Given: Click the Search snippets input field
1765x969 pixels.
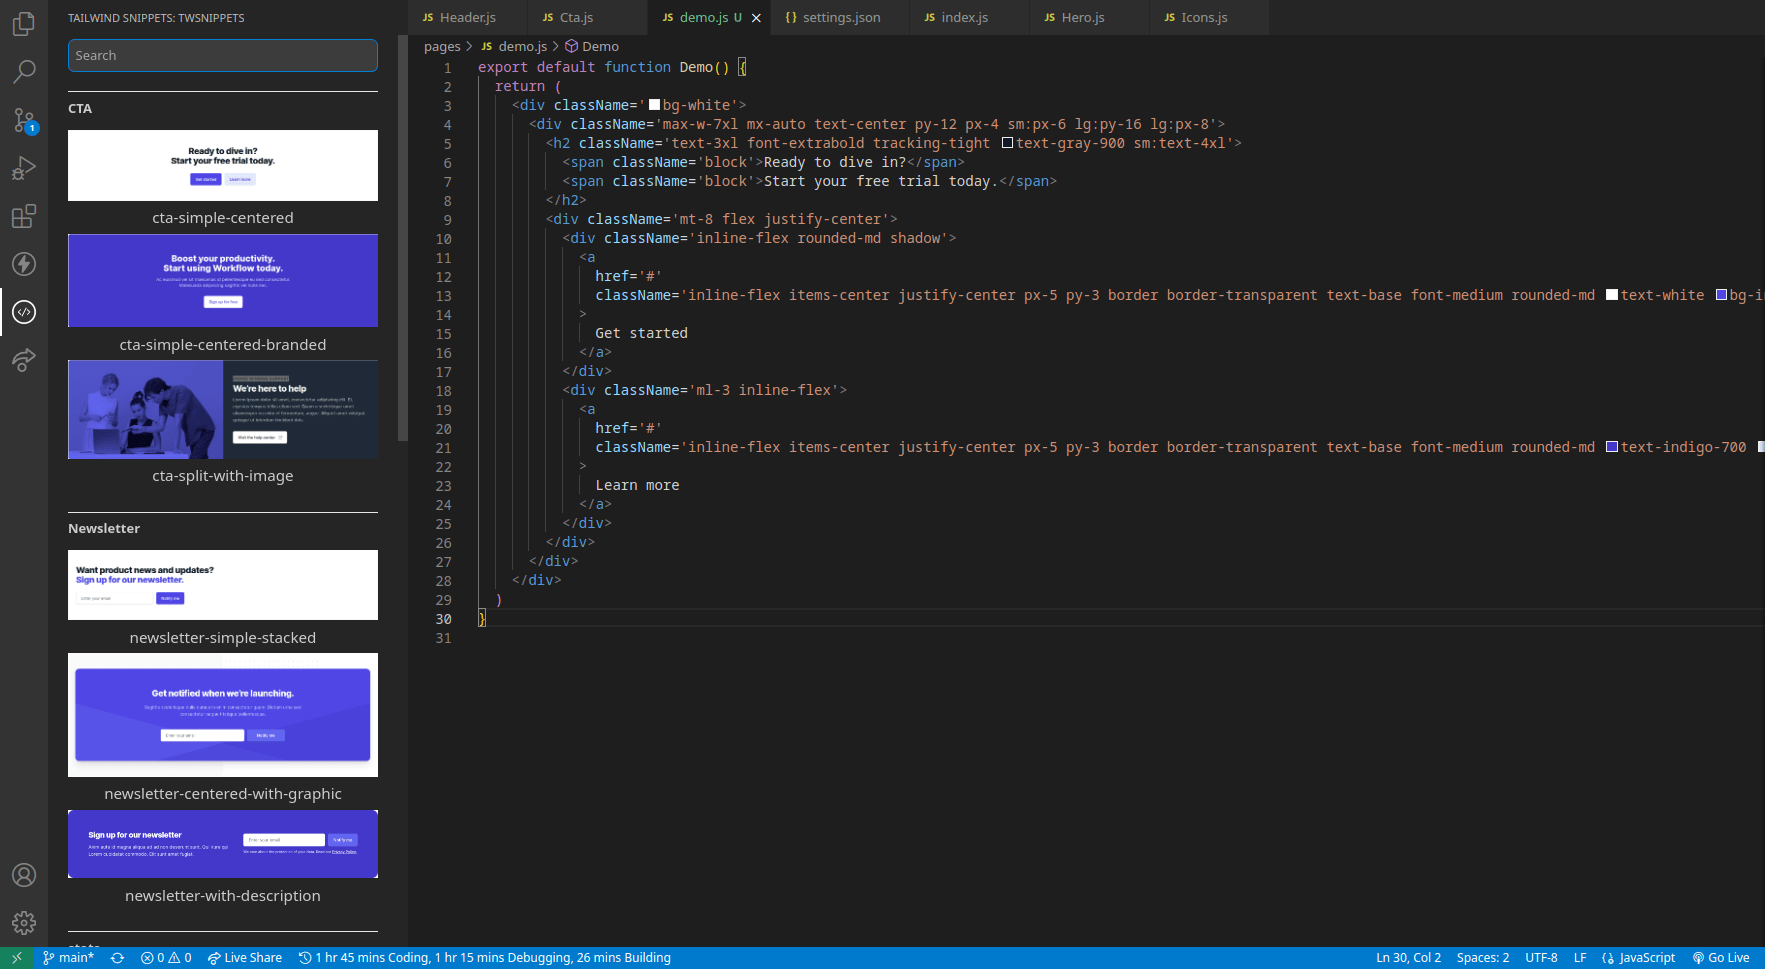Looking at the screenshot, I should (223, 56).
